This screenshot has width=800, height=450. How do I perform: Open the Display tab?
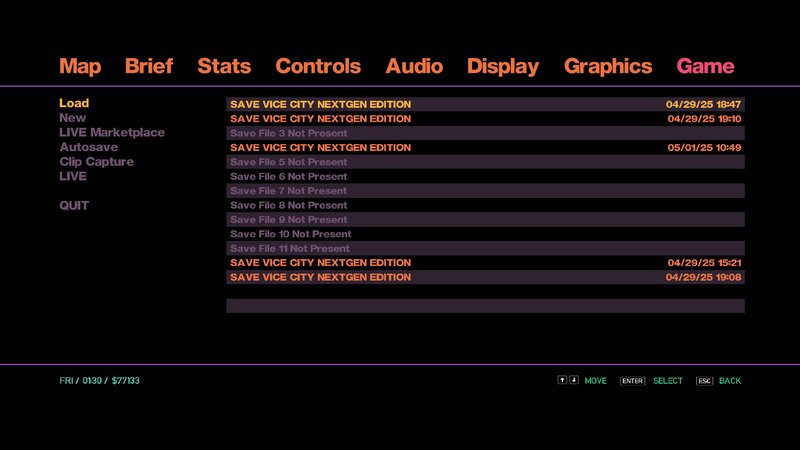[503, 66]
